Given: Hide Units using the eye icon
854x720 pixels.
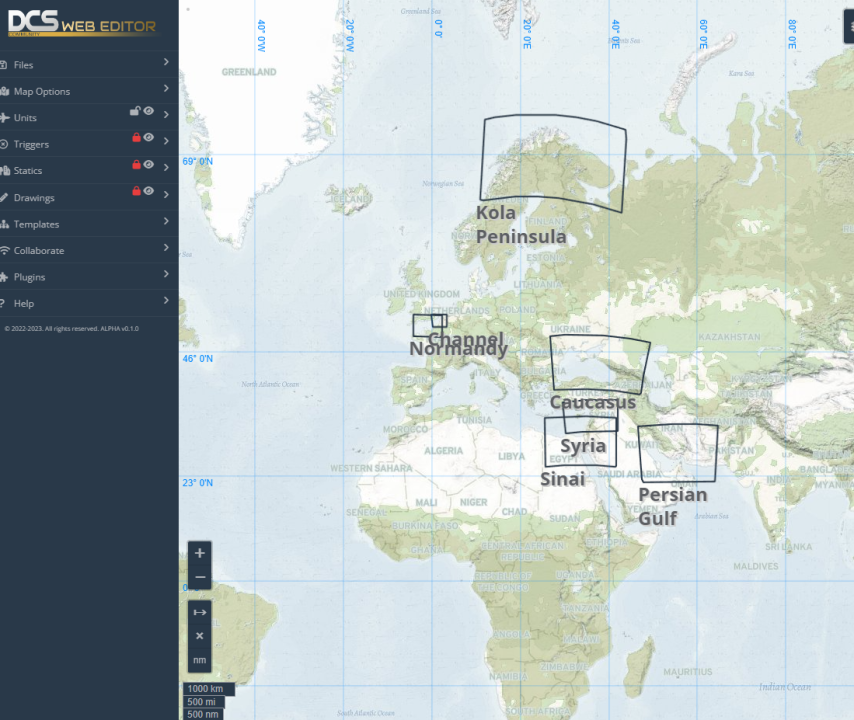Looking at the screenshot, I should pyautogui.click(x=149, y=111).
